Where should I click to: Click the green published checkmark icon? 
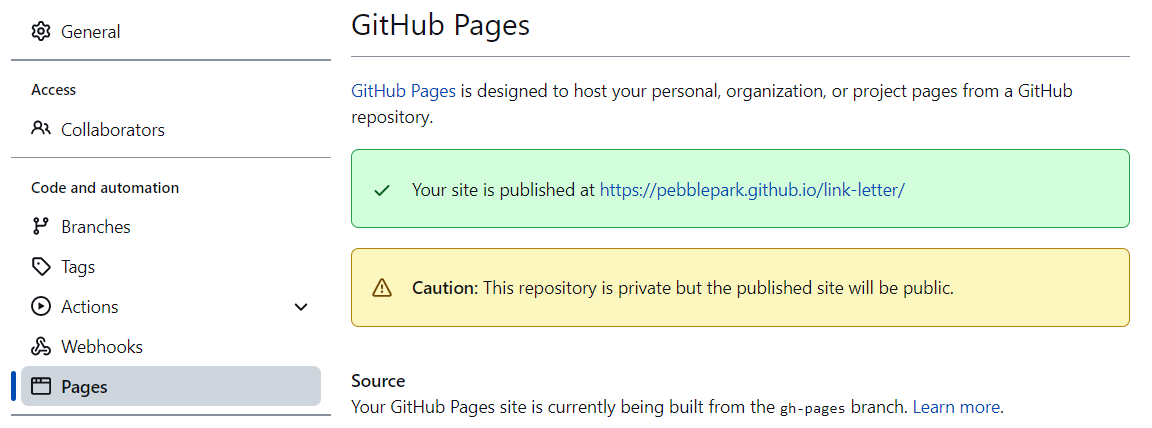pos(381,190)
